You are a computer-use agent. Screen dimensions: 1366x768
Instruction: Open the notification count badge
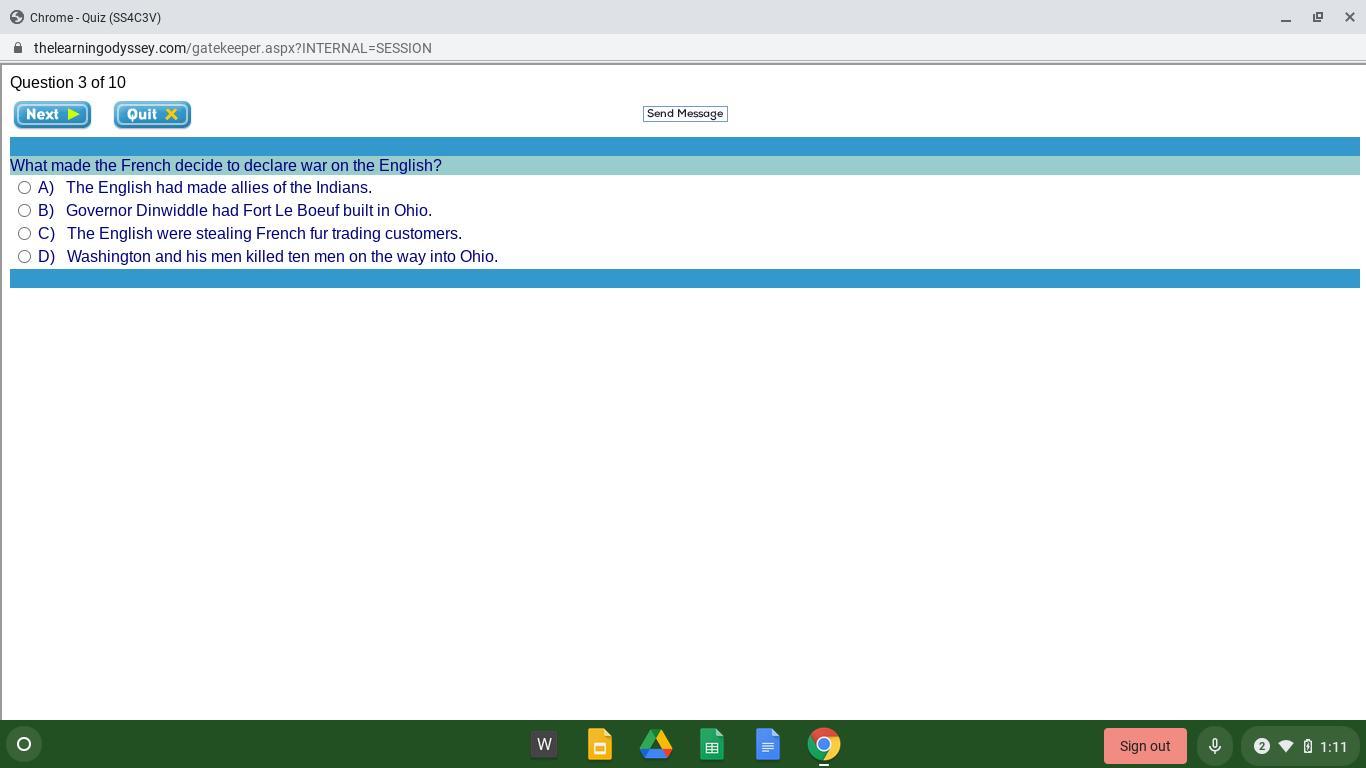pos(1261,746)
